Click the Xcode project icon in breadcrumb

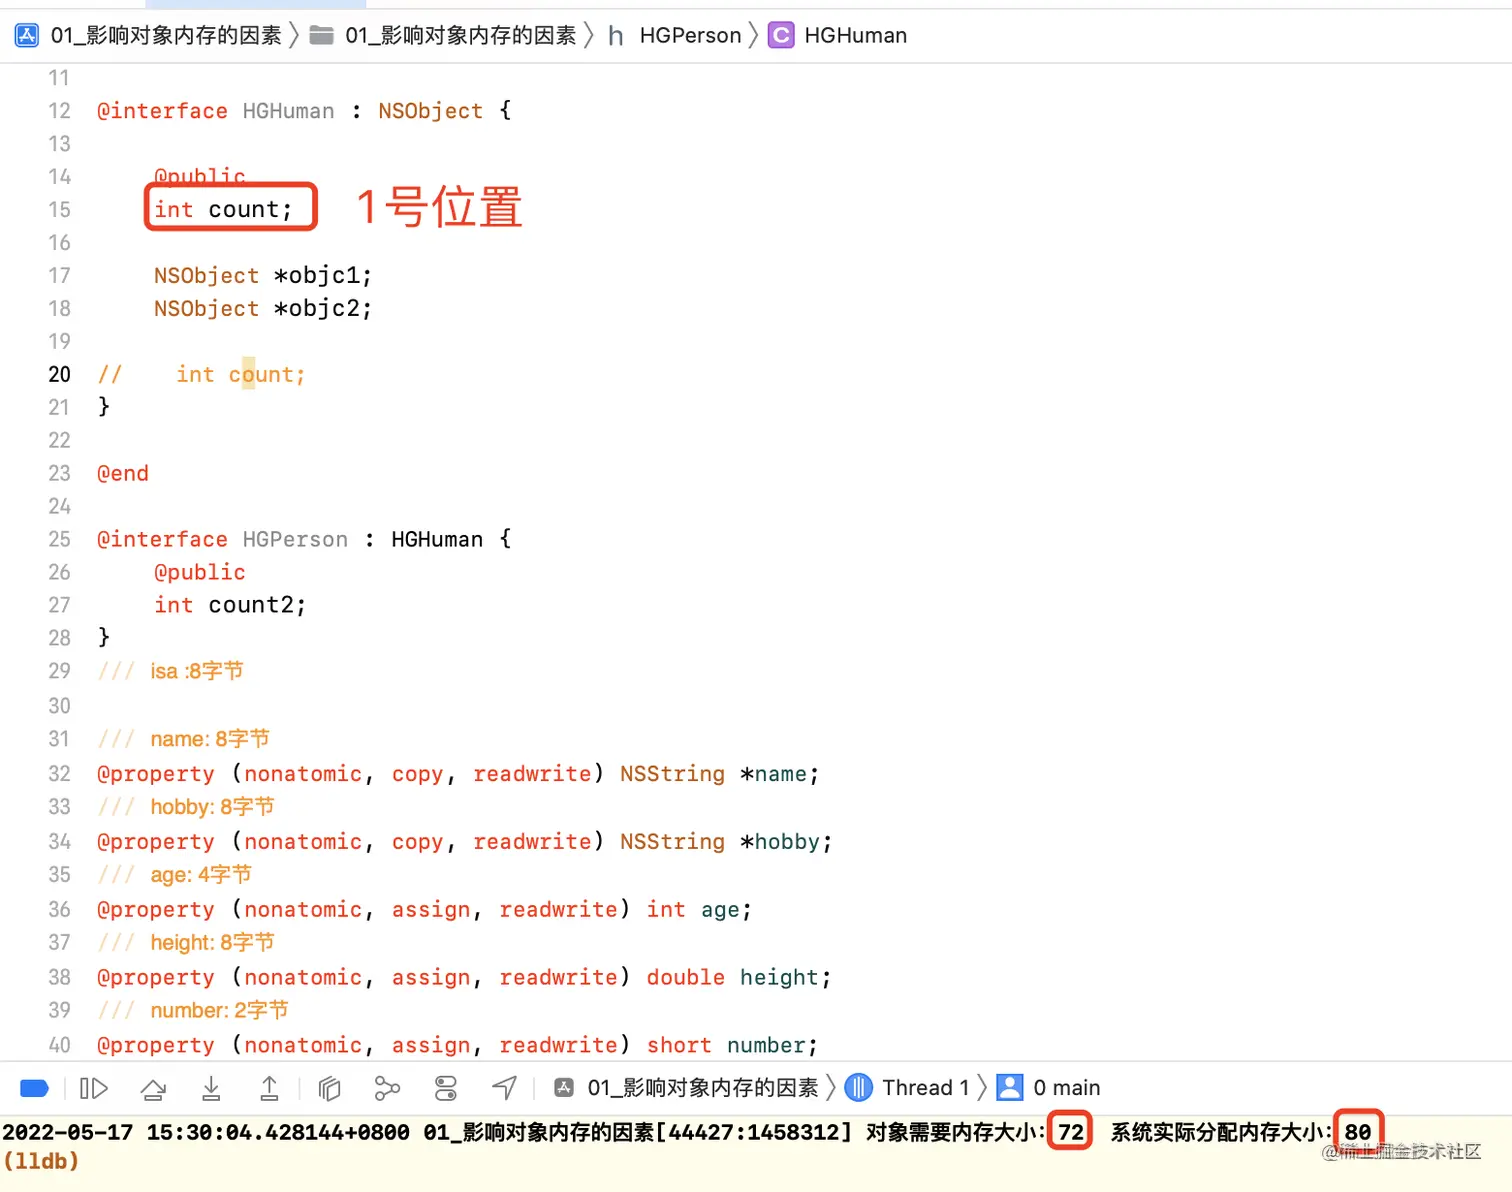27,36
